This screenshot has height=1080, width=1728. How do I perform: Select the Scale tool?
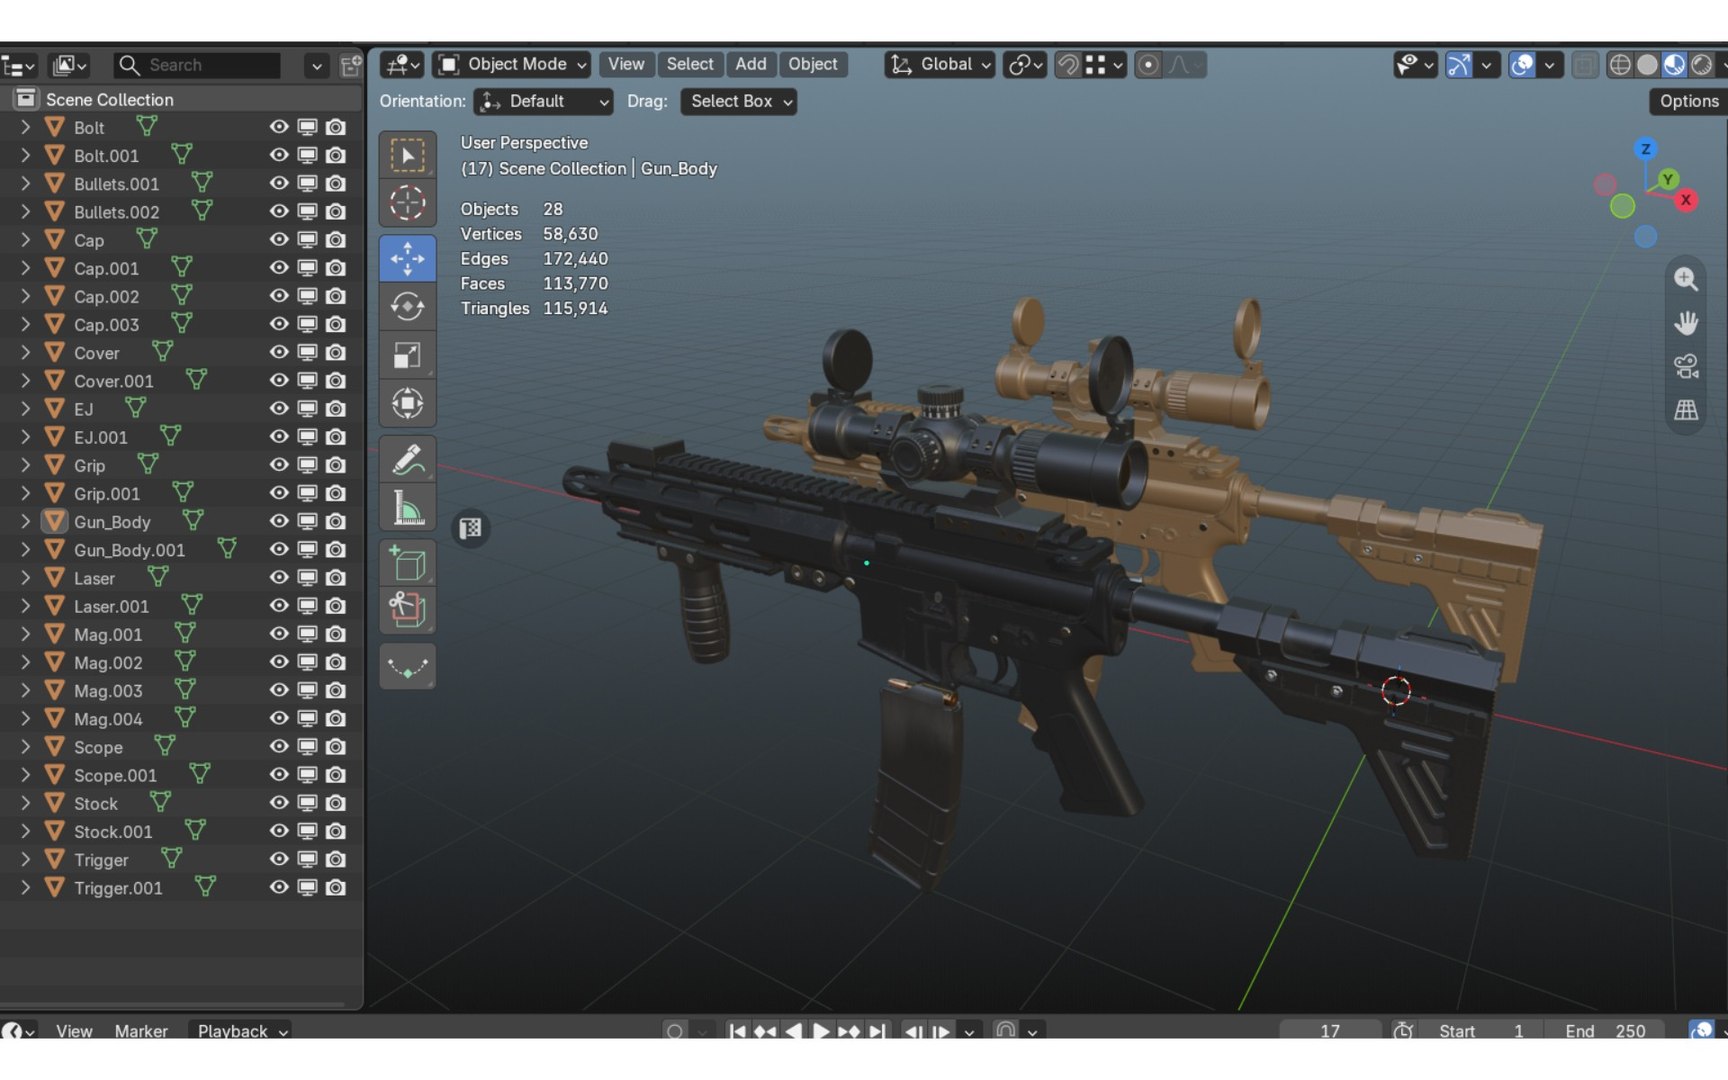point(407,355)
